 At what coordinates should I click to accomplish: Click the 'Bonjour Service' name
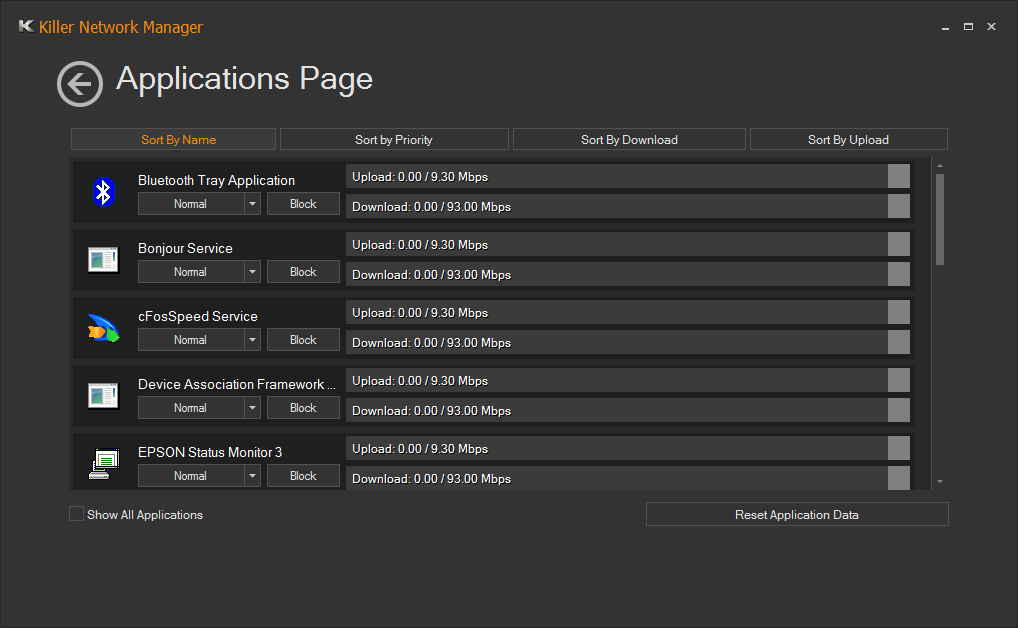(185, 248)
